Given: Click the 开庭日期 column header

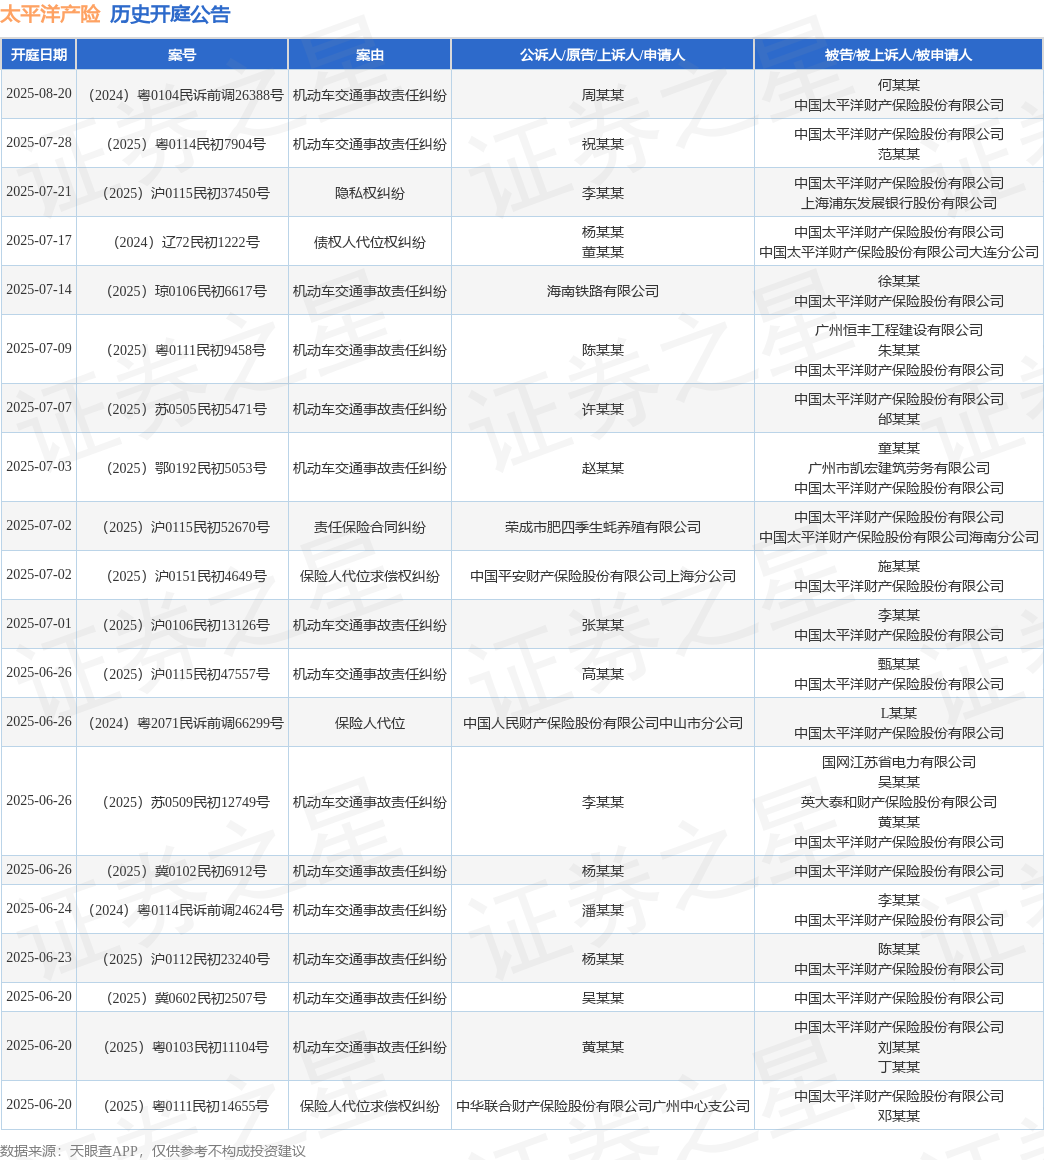Looking at the screenshot, I should click(x=38, y=55).
